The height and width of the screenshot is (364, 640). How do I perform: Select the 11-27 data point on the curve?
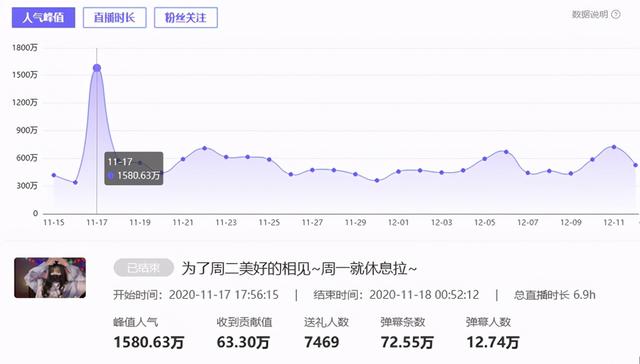click(312, 170)
